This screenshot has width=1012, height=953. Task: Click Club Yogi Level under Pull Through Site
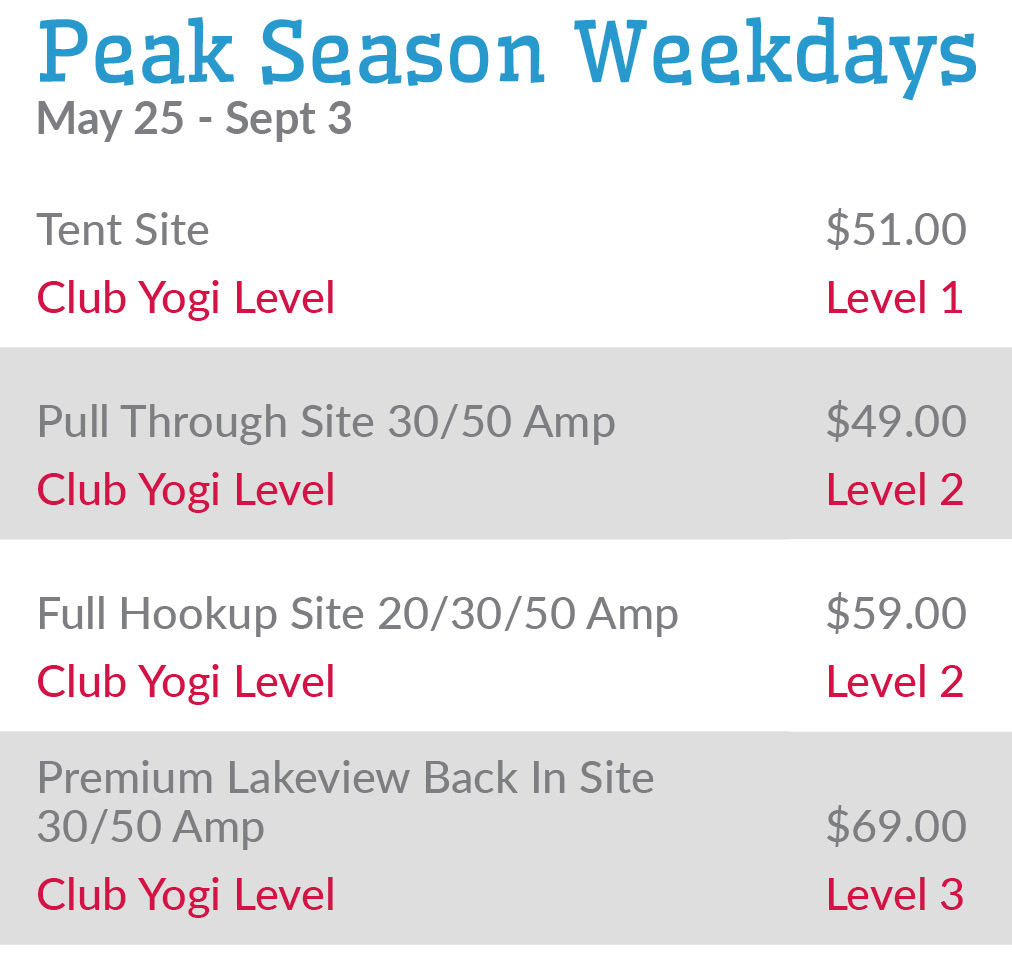click(186, 490)
